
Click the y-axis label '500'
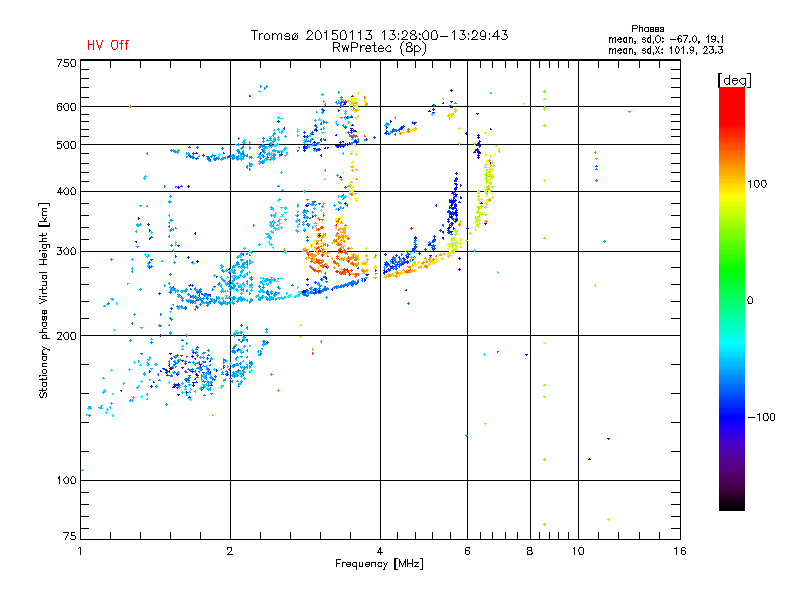pos(66,145)
